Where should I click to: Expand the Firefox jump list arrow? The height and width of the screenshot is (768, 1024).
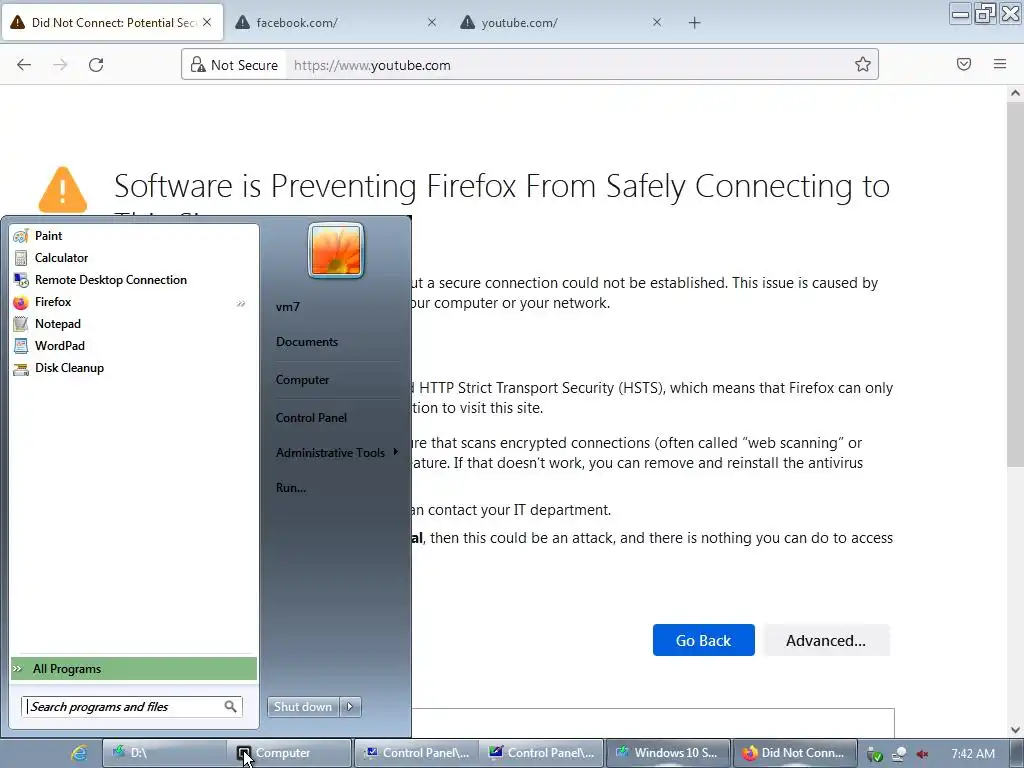pos(241,303)
